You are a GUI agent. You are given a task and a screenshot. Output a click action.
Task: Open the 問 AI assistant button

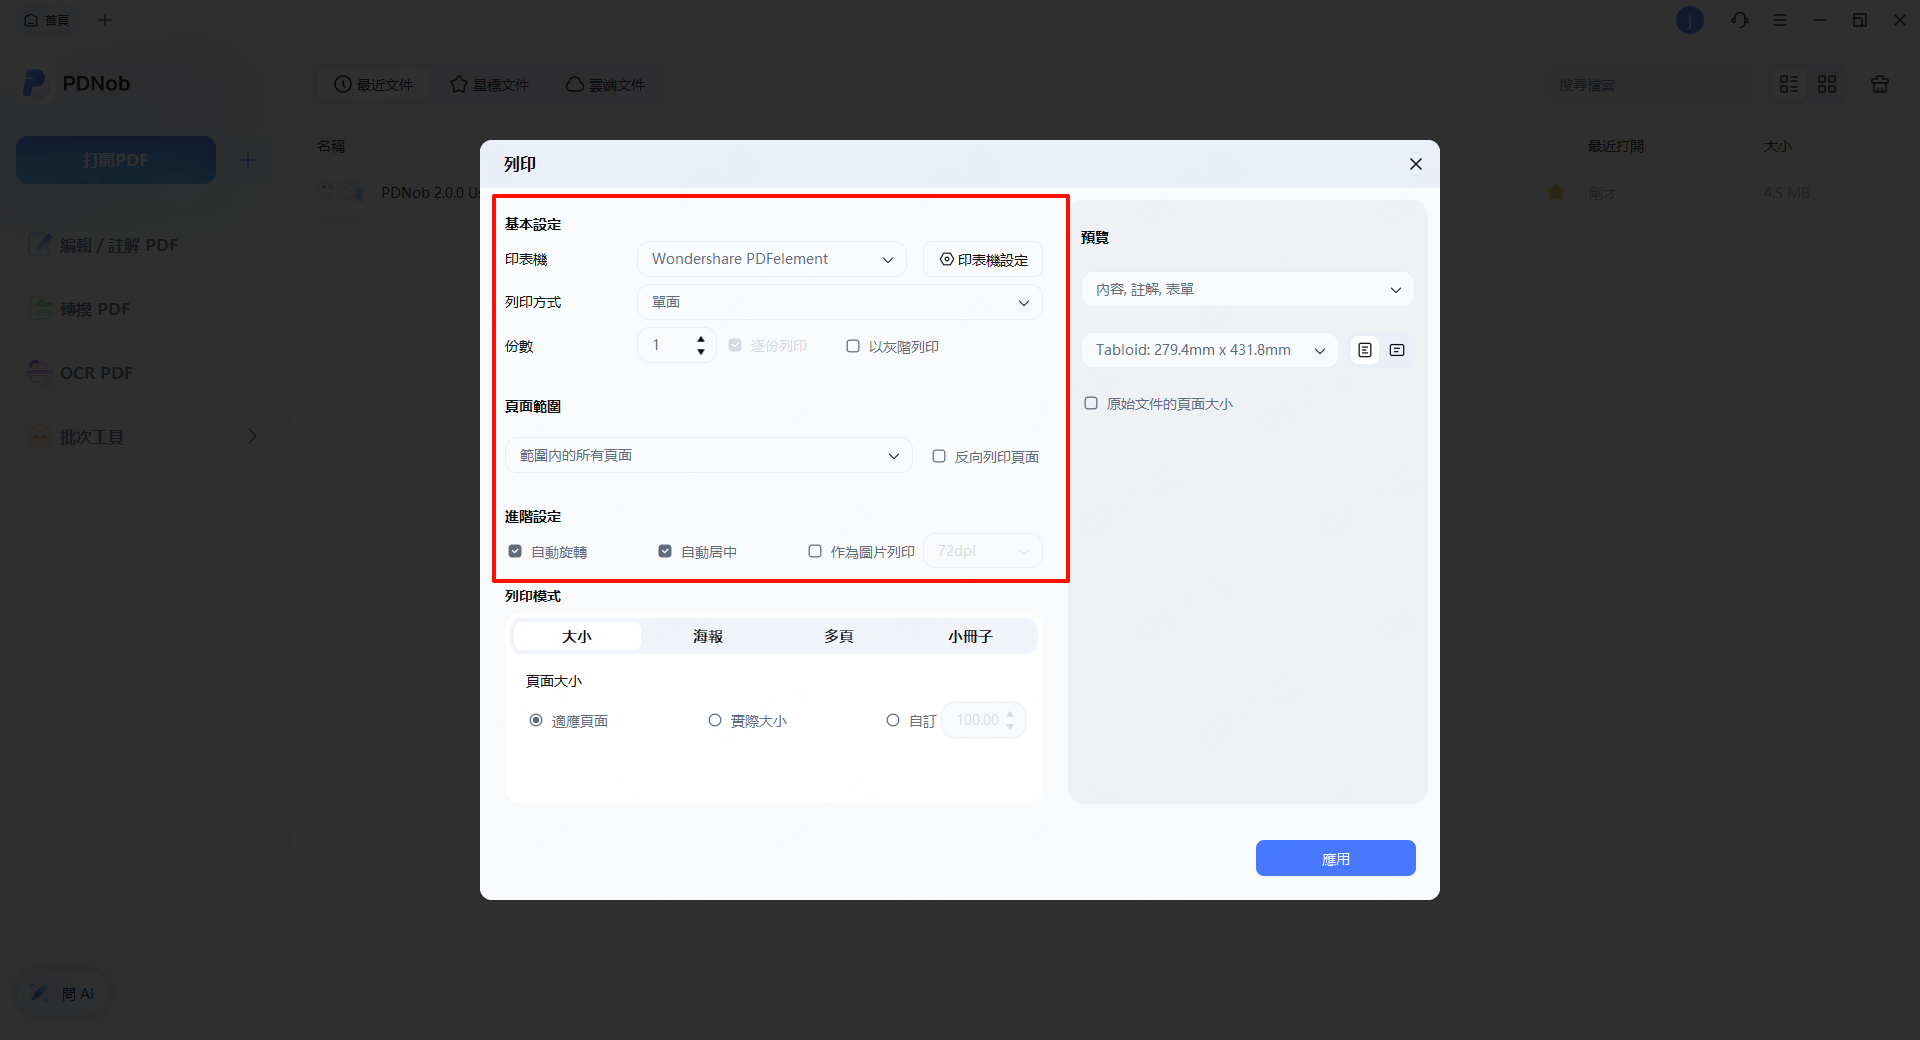pyautogui.click(x=62, y=993)
